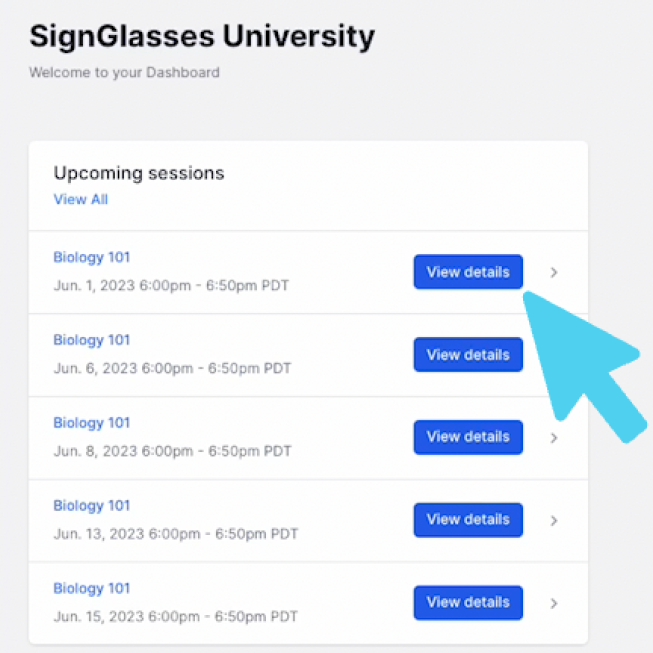Expand chevron arrow for Jun. 8 session

point(554,438)
